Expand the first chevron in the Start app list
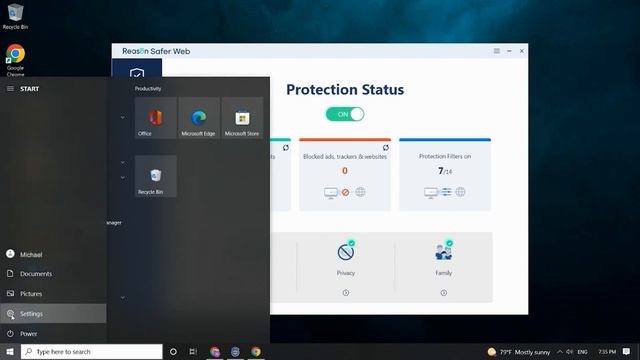Viewport: 640px width, 360px height. pyautogui.click(x=122, y=118)
